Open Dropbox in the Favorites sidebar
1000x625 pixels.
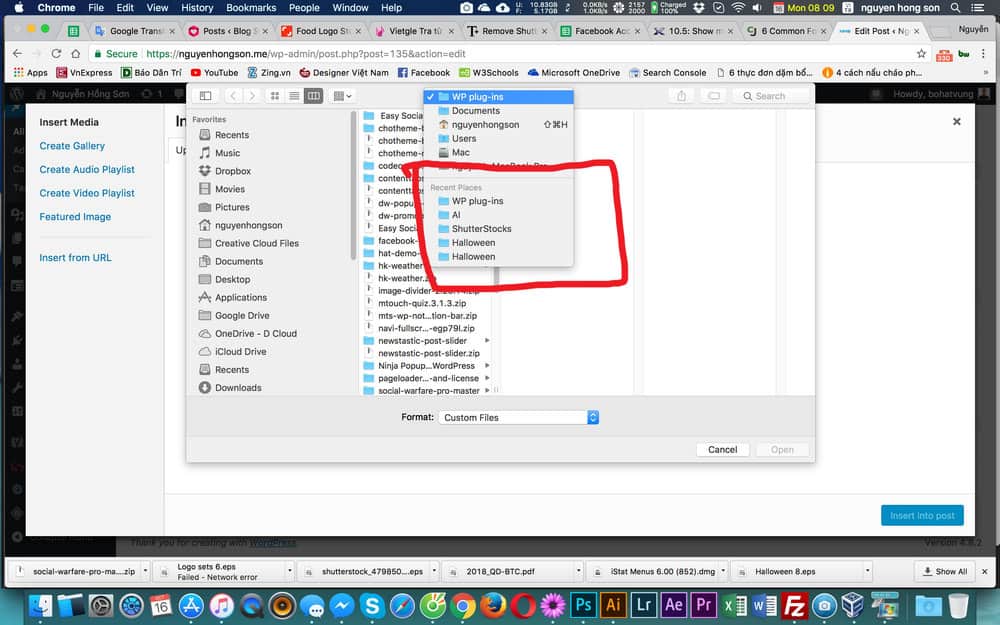tap(232, 171)
